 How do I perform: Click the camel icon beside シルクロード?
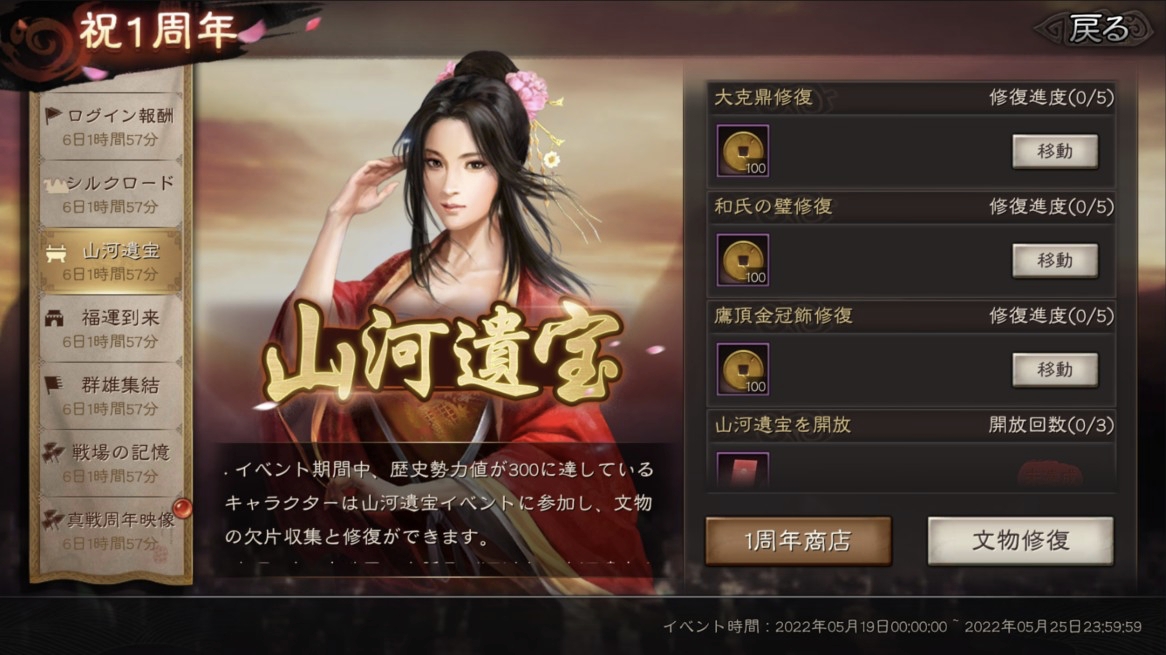[55, 184]
